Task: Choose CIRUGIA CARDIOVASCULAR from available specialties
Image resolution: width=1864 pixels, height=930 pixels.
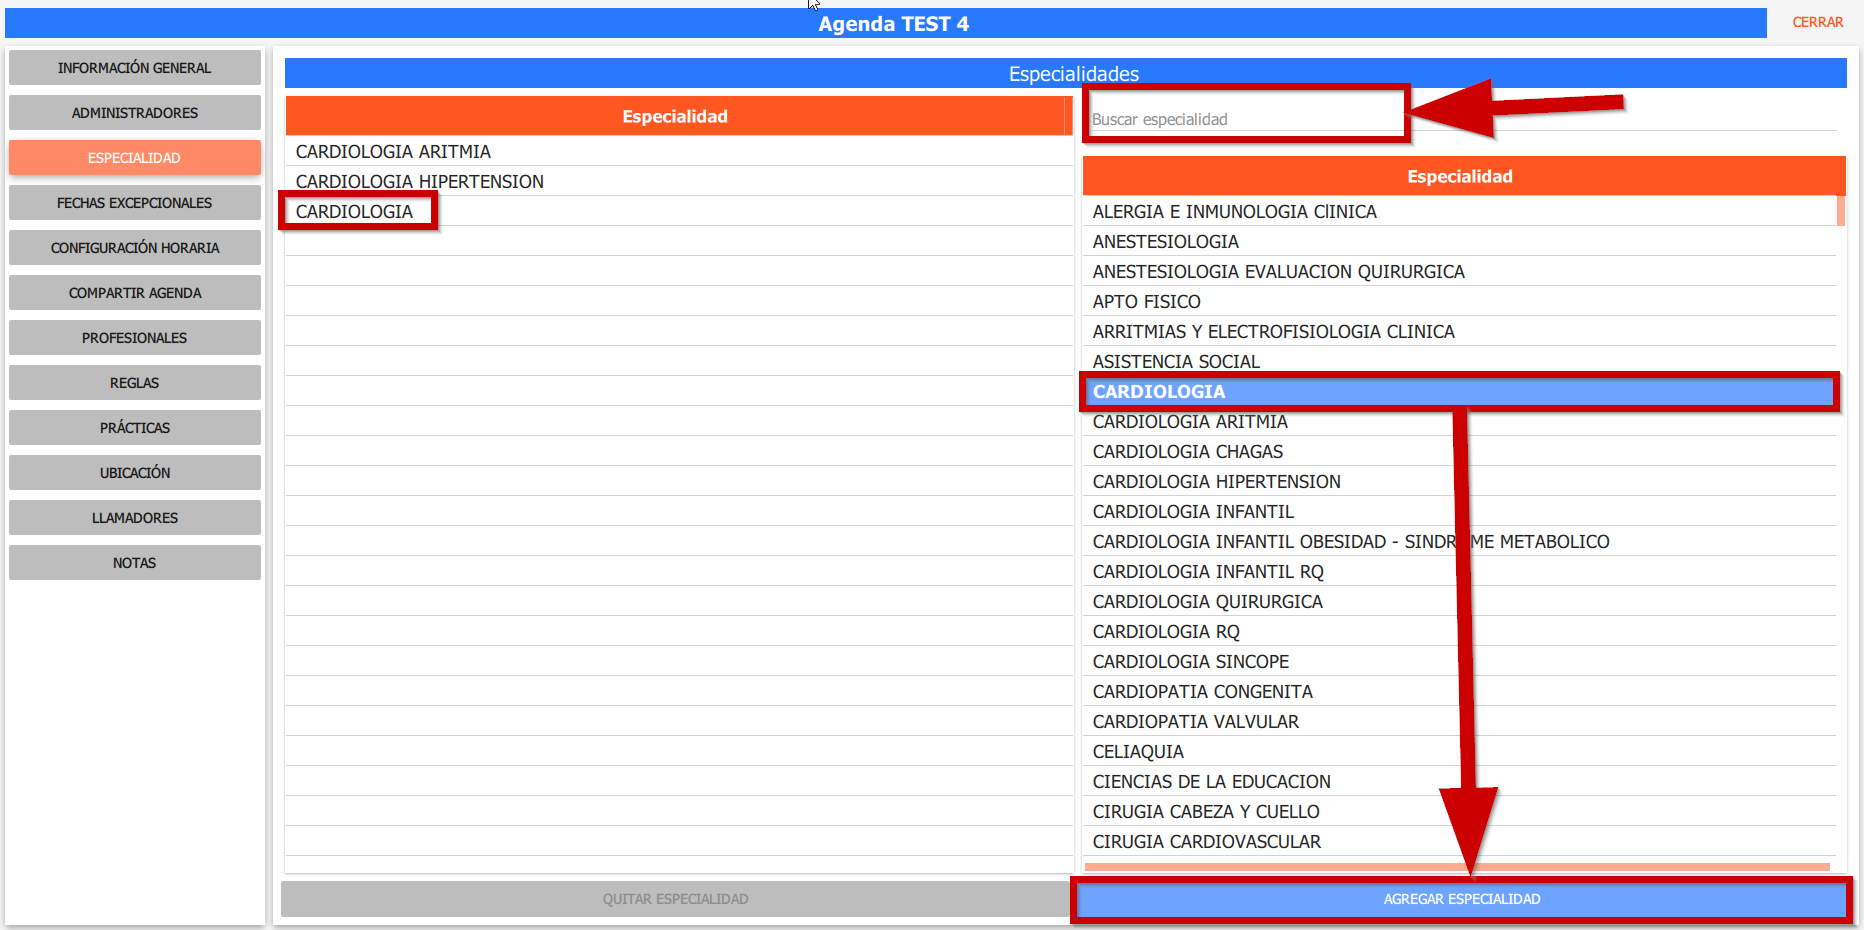Action: click(1206, 842)
